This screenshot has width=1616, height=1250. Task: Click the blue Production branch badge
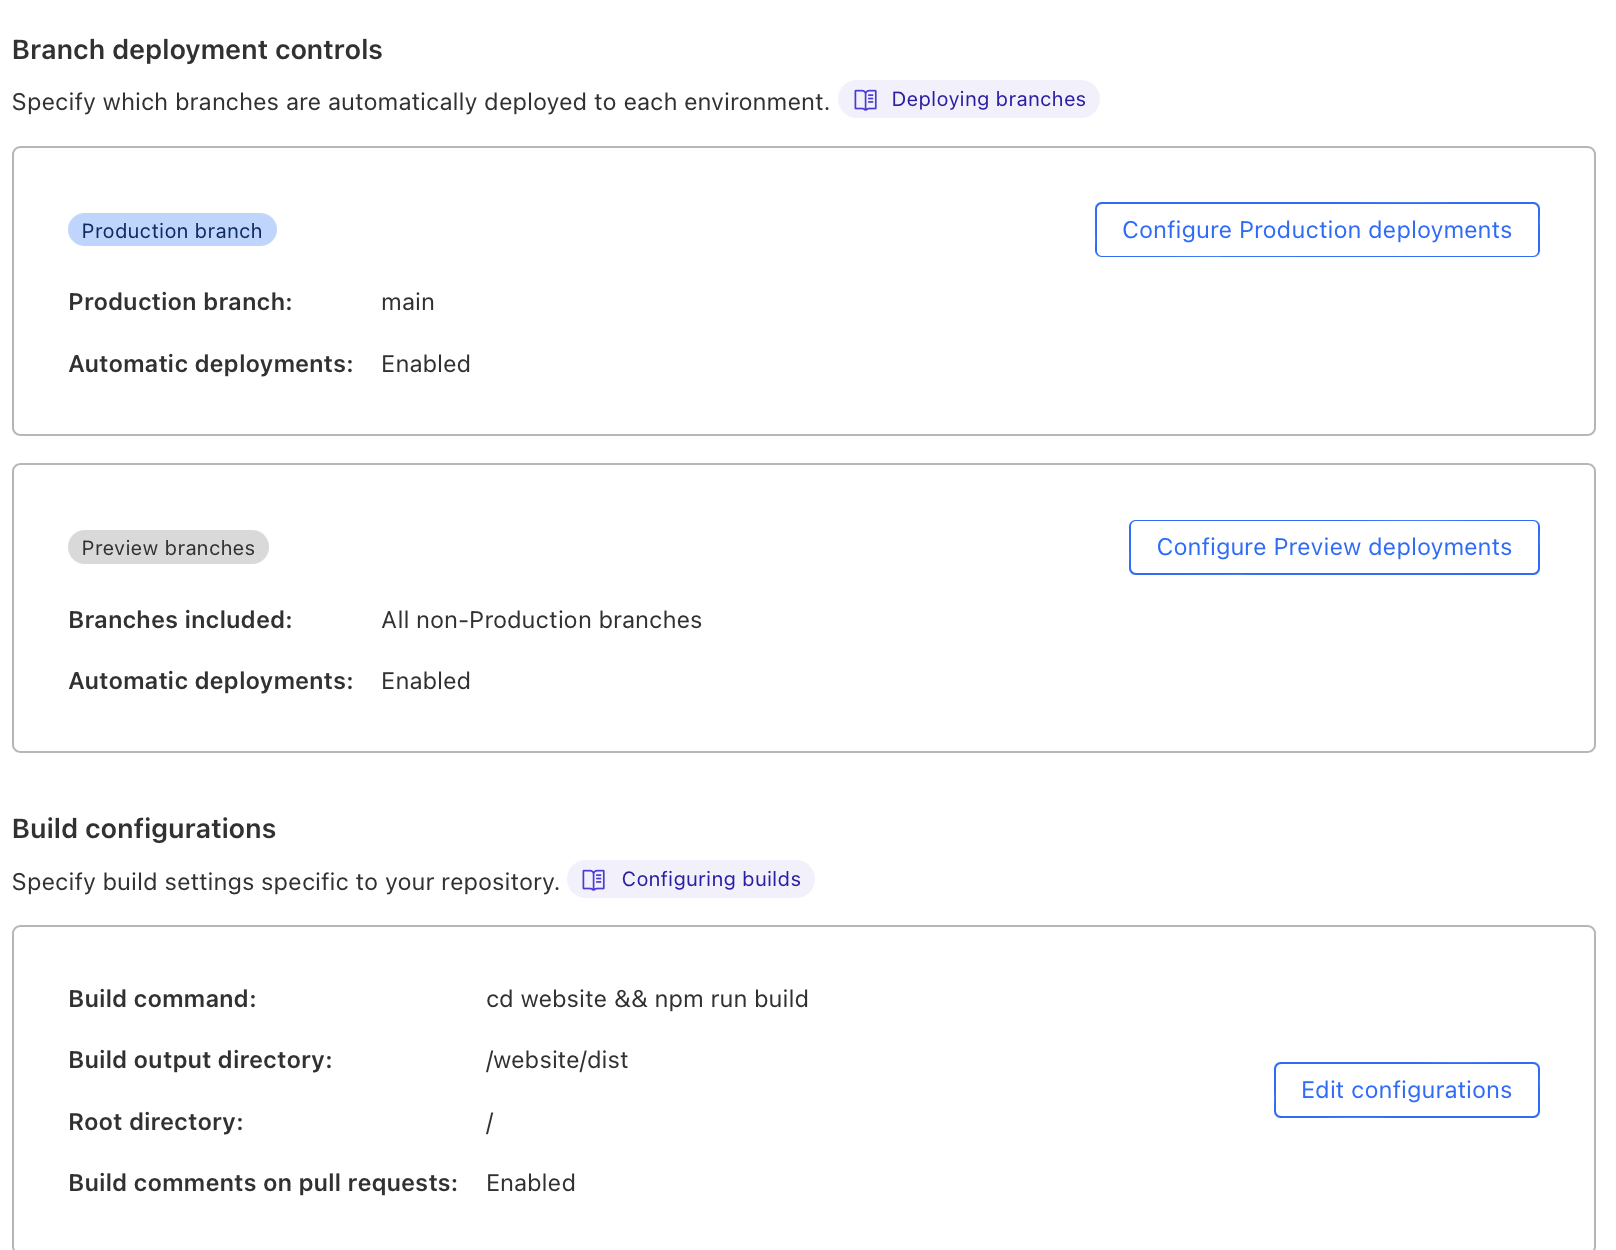point(172,231)
